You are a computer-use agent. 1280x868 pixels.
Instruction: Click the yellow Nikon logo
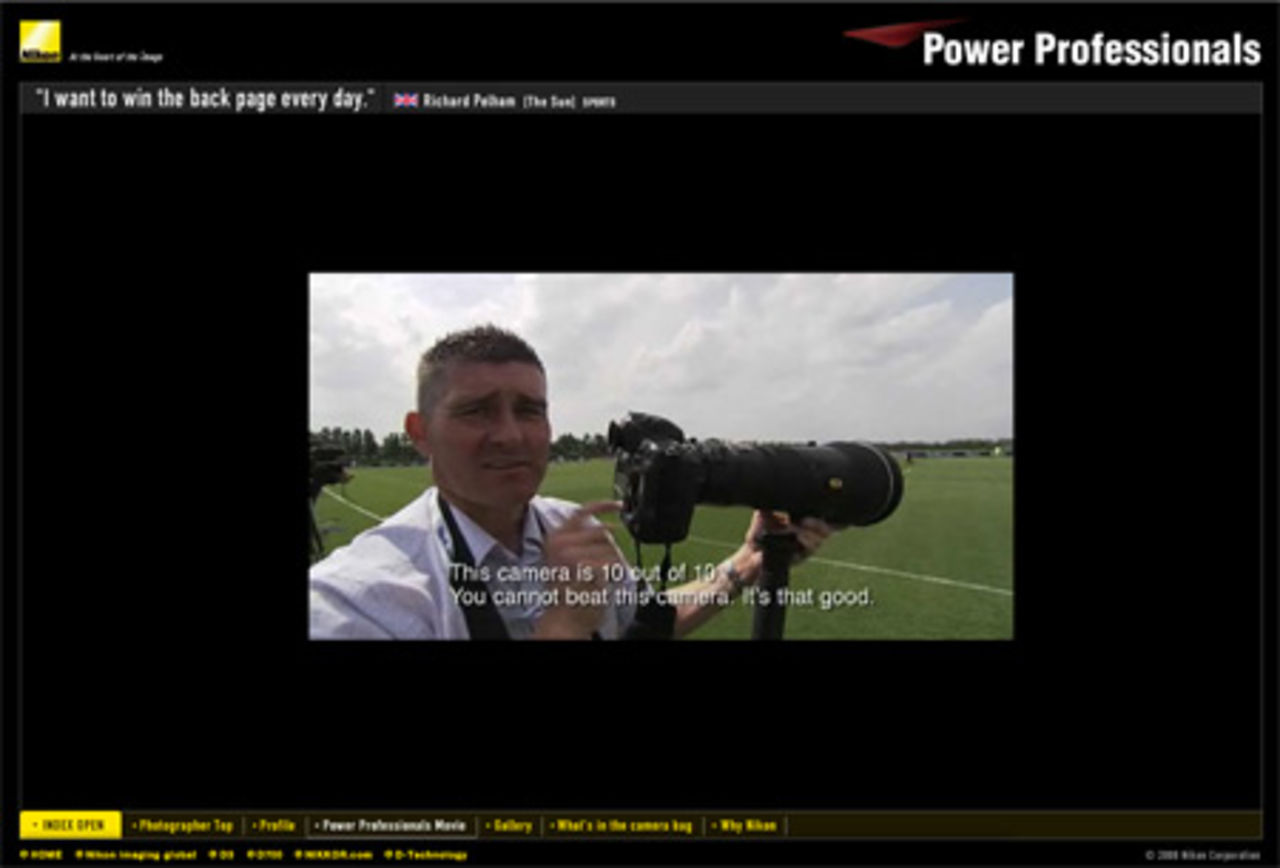tap(40, 41)
